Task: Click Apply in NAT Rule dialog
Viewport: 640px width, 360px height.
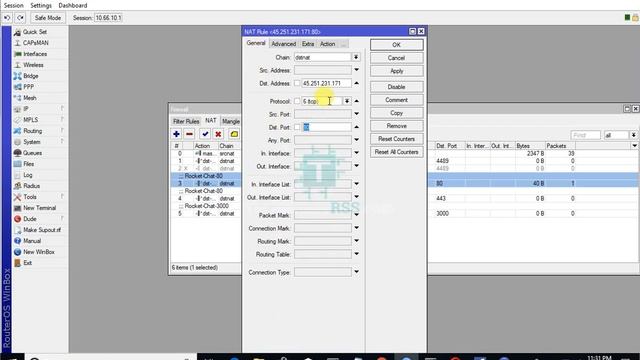Action: pyautogui.click(x=396, y=71)
